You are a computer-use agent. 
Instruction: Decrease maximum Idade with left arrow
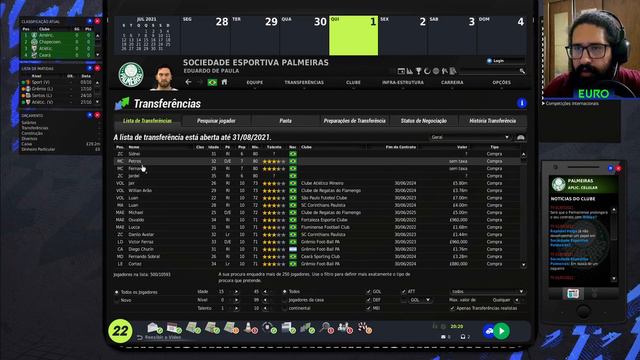click(265, 292)
